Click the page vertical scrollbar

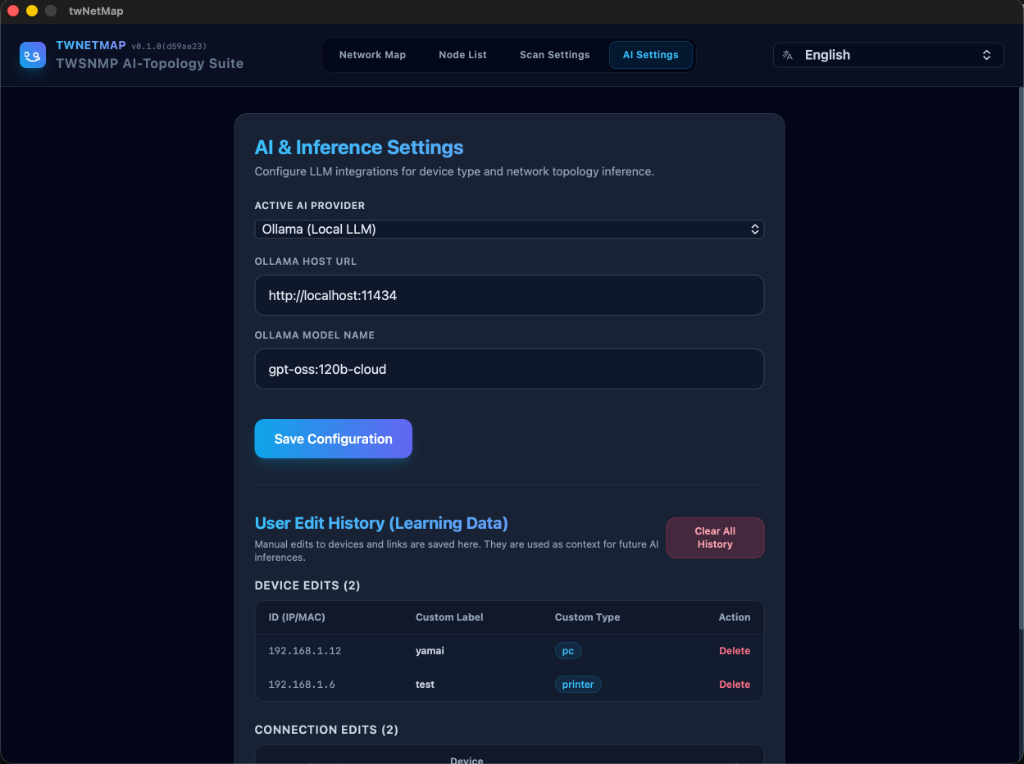1020,359
